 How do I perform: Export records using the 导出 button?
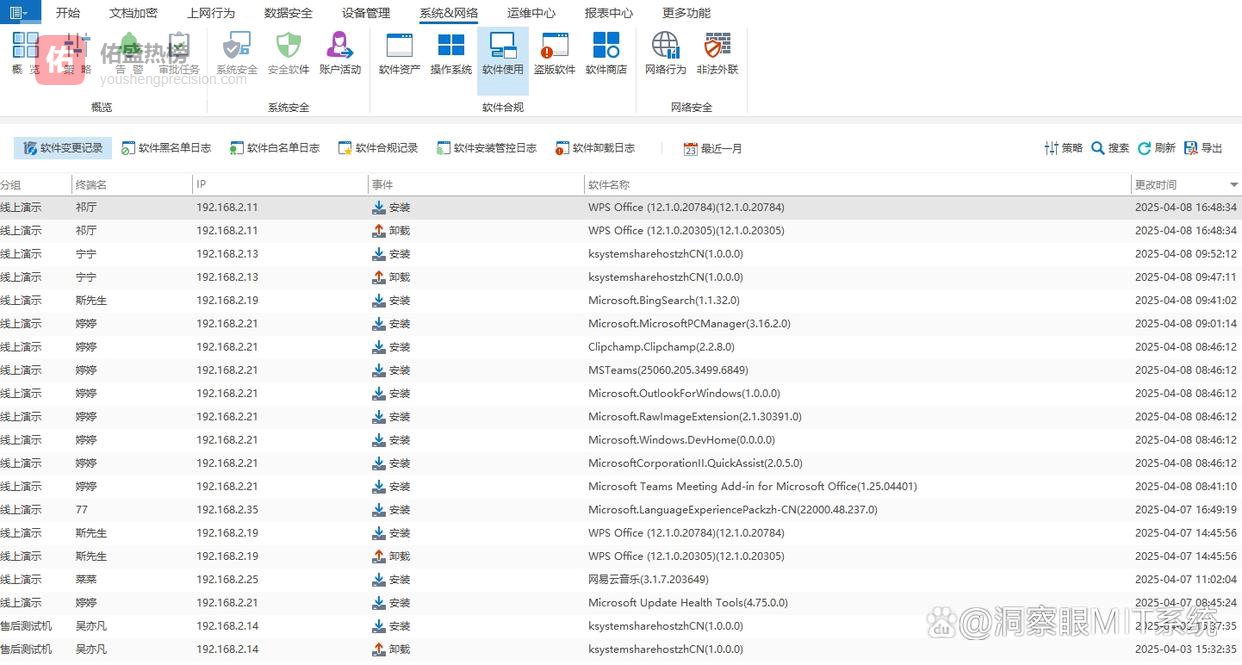pos(1203,148)
